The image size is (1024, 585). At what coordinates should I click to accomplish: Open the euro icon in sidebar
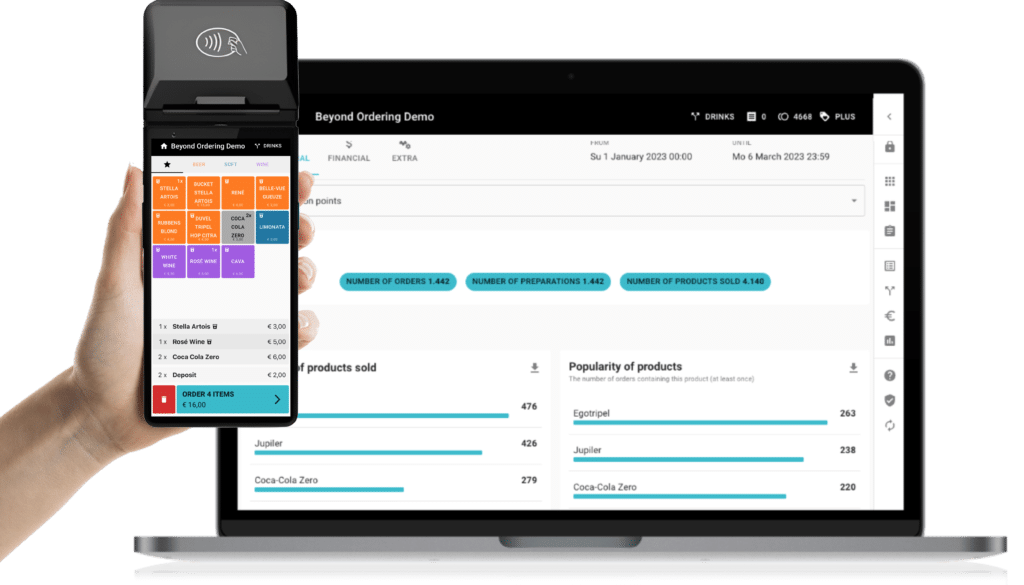pyautogui.click(x=889, y=316)
